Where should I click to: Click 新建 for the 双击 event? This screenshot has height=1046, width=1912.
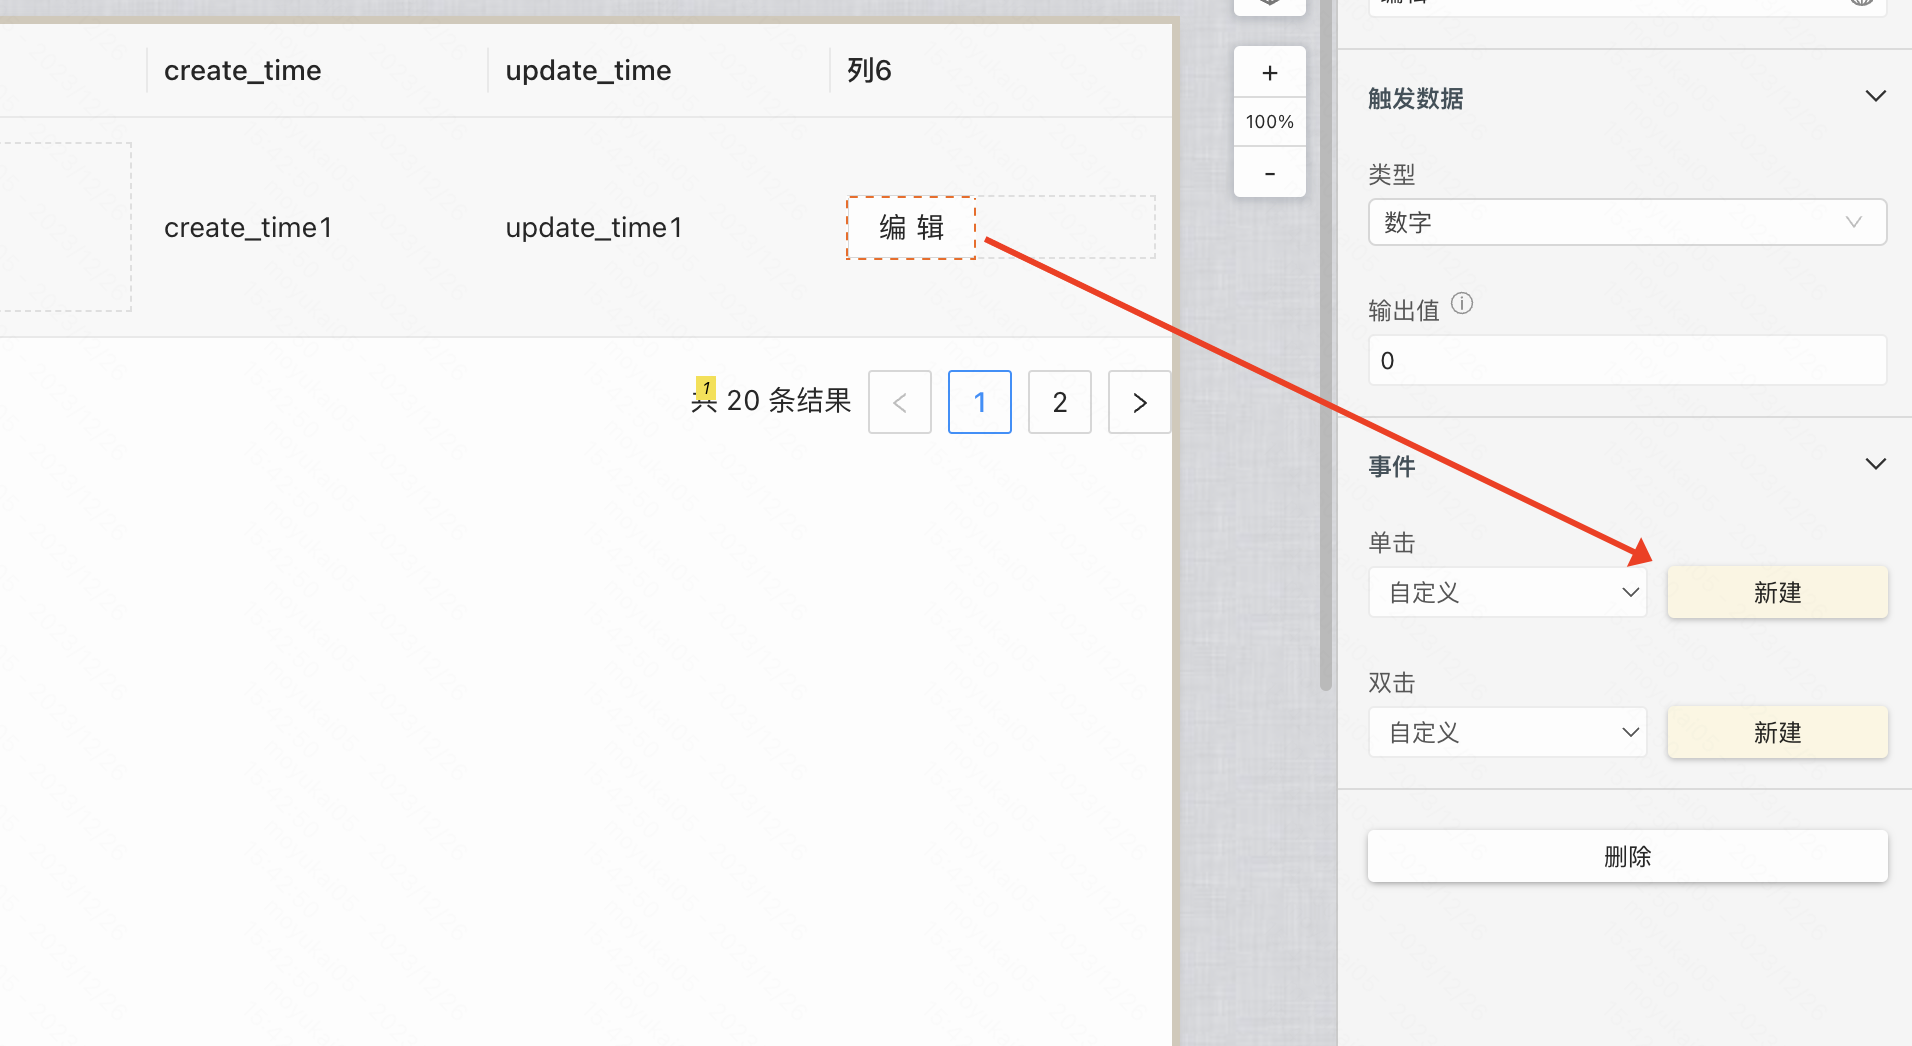tap(1777, 732)
